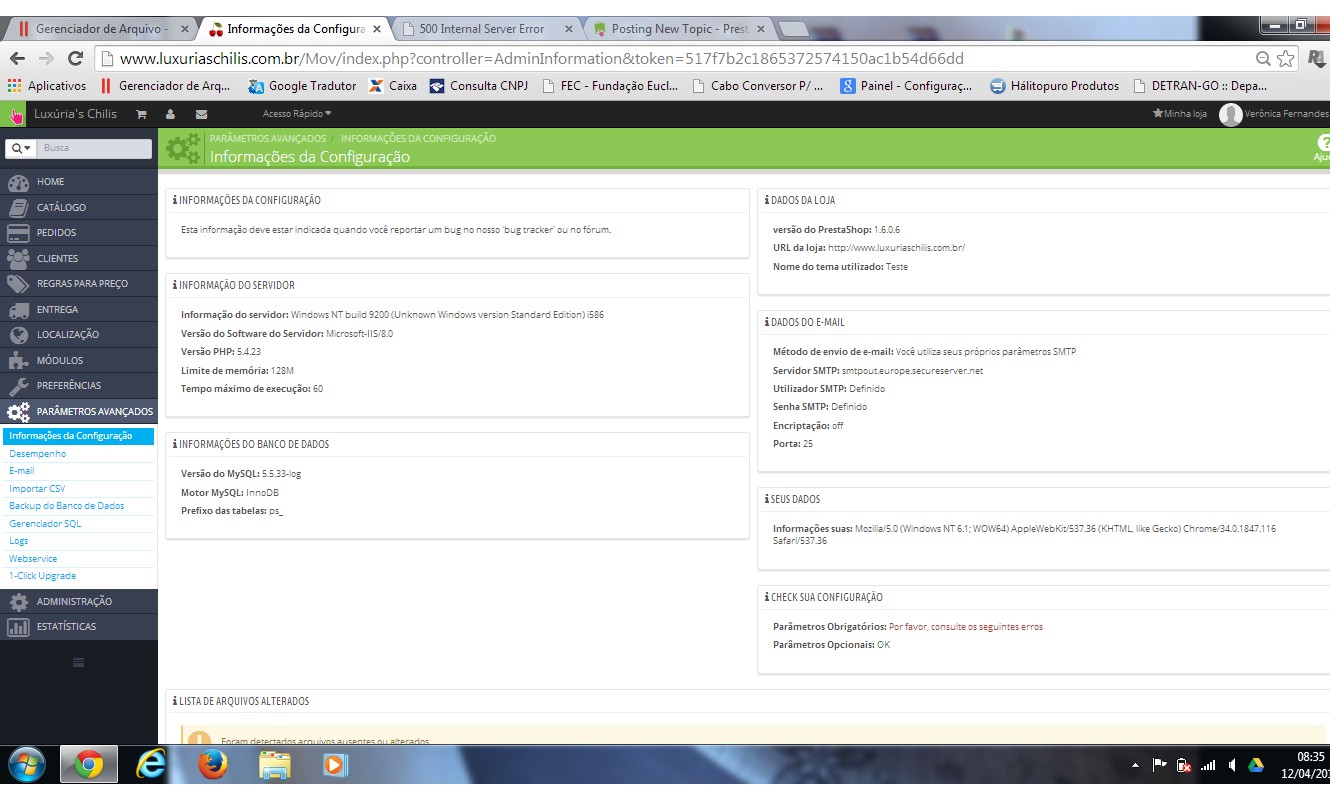This screenshot has height=800, width=1330.
Task: Click volume speaker icon in system tray
Action: (x=1232, y=766)
